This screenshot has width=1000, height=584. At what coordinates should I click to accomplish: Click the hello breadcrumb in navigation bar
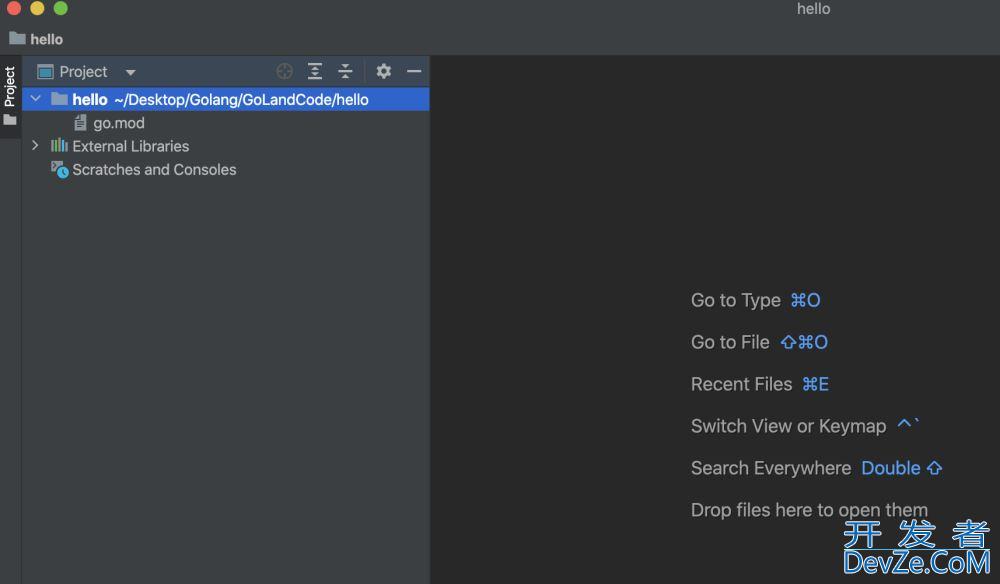point(47,39)
